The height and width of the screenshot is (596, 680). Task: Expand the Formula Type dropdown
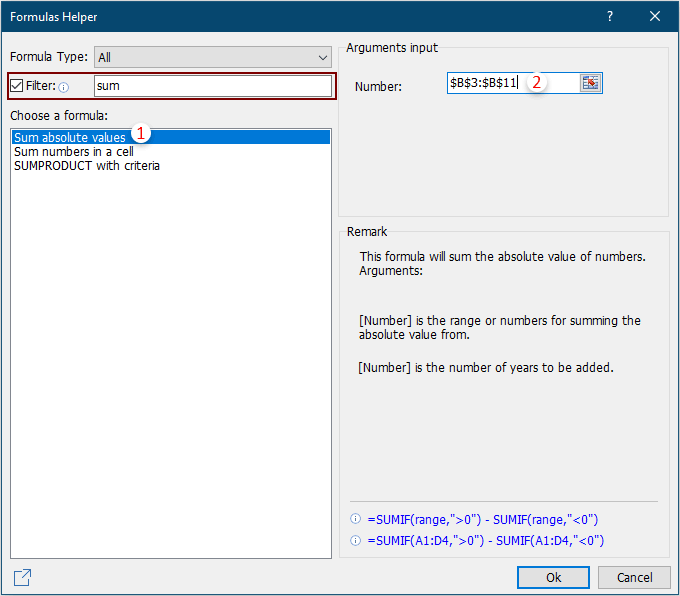[320, 58]
